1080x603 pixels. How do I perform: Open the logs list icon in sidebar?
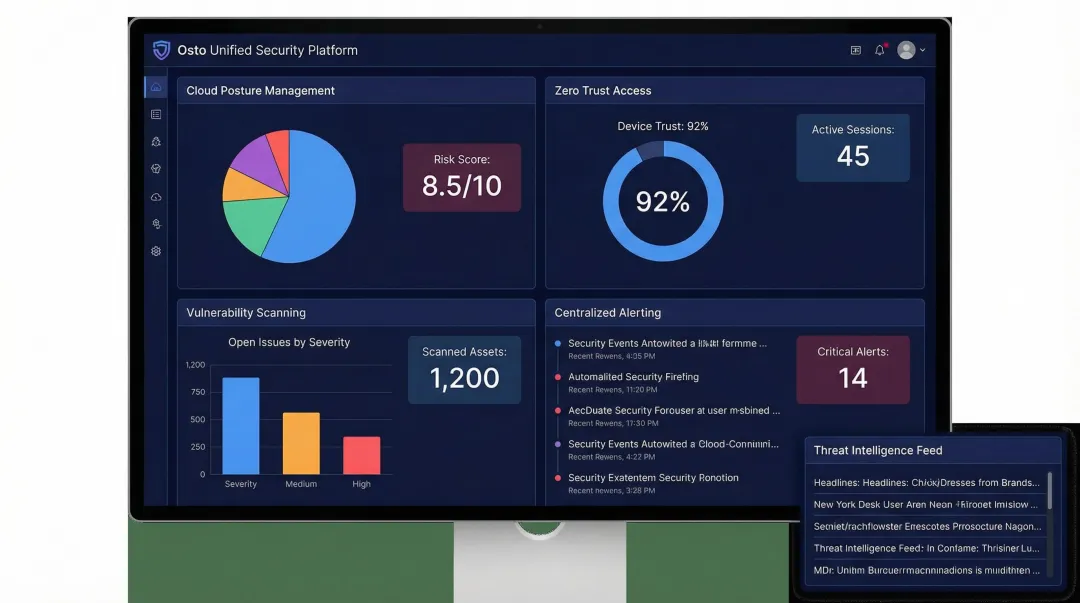click(x=155, y=114)
